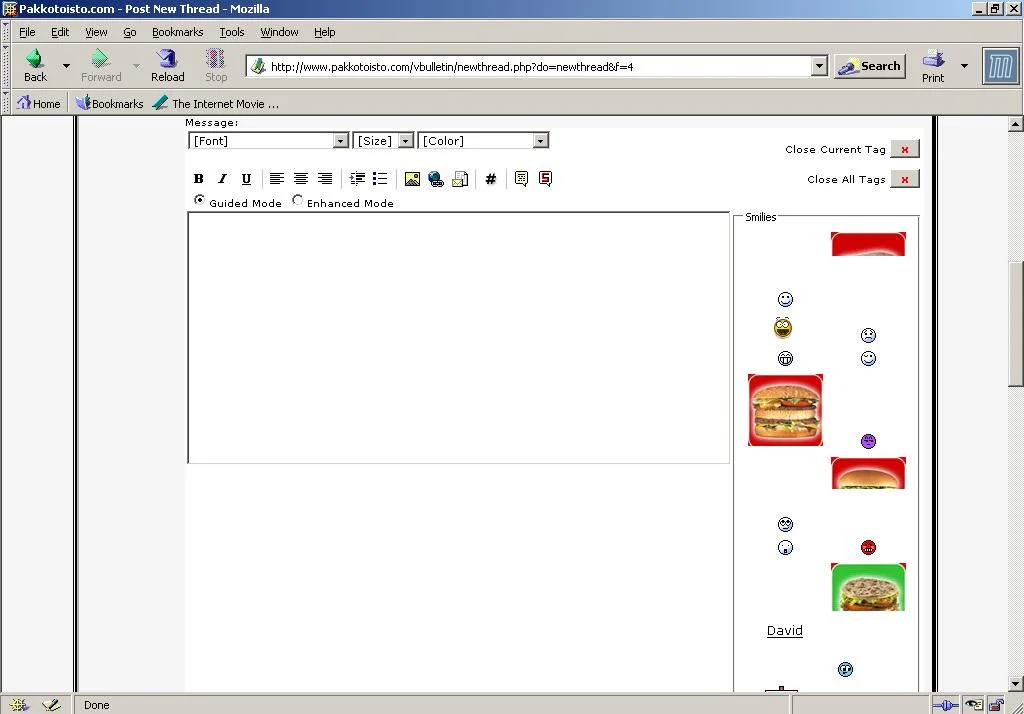The width and height of the screenshot is (1024, 714).
Task: Open the Bookmarks menu
Action: pos(177,32)
